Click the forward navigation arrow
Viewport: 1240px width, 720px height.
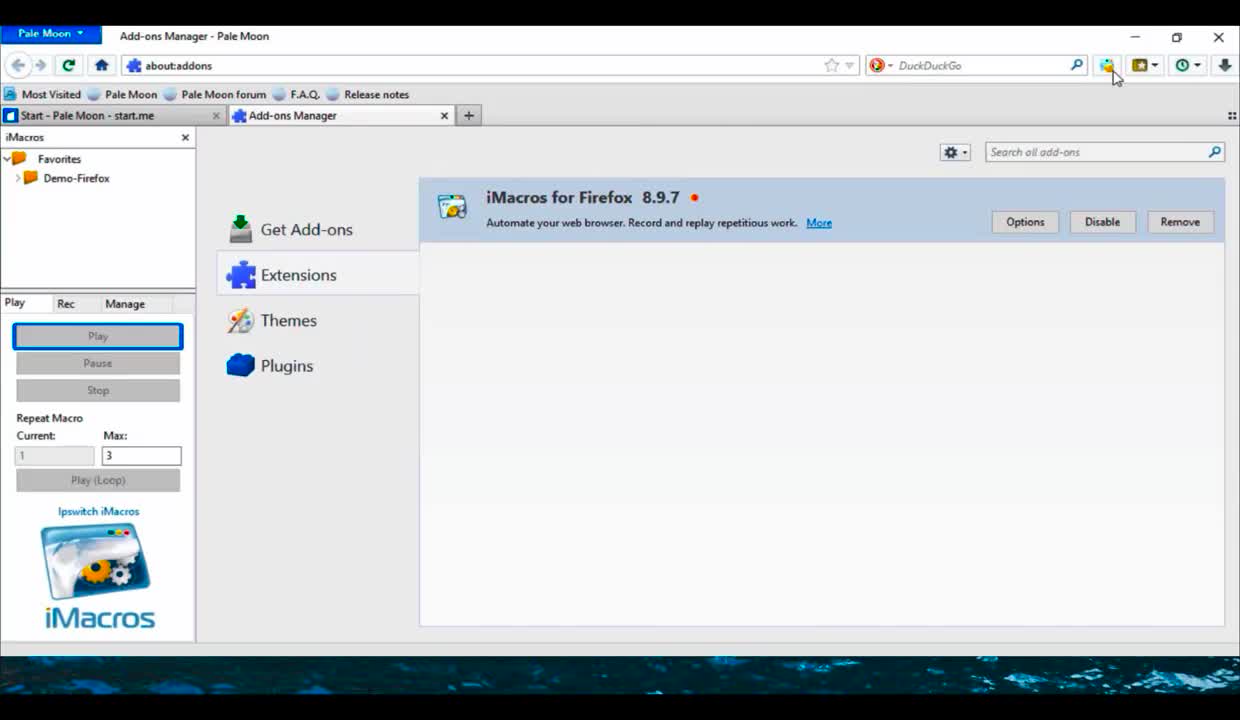click(41, 65)
